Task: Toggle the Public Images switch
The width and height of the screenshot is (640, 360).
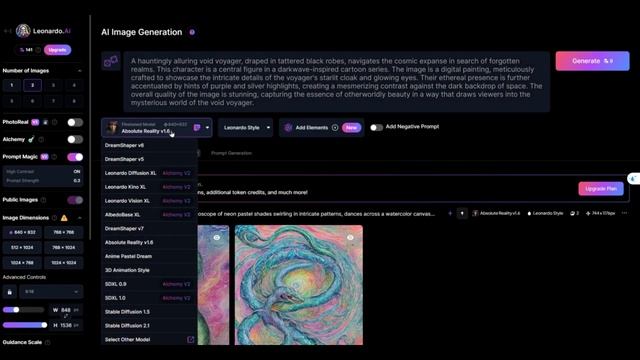Action: tap(75, 200)
